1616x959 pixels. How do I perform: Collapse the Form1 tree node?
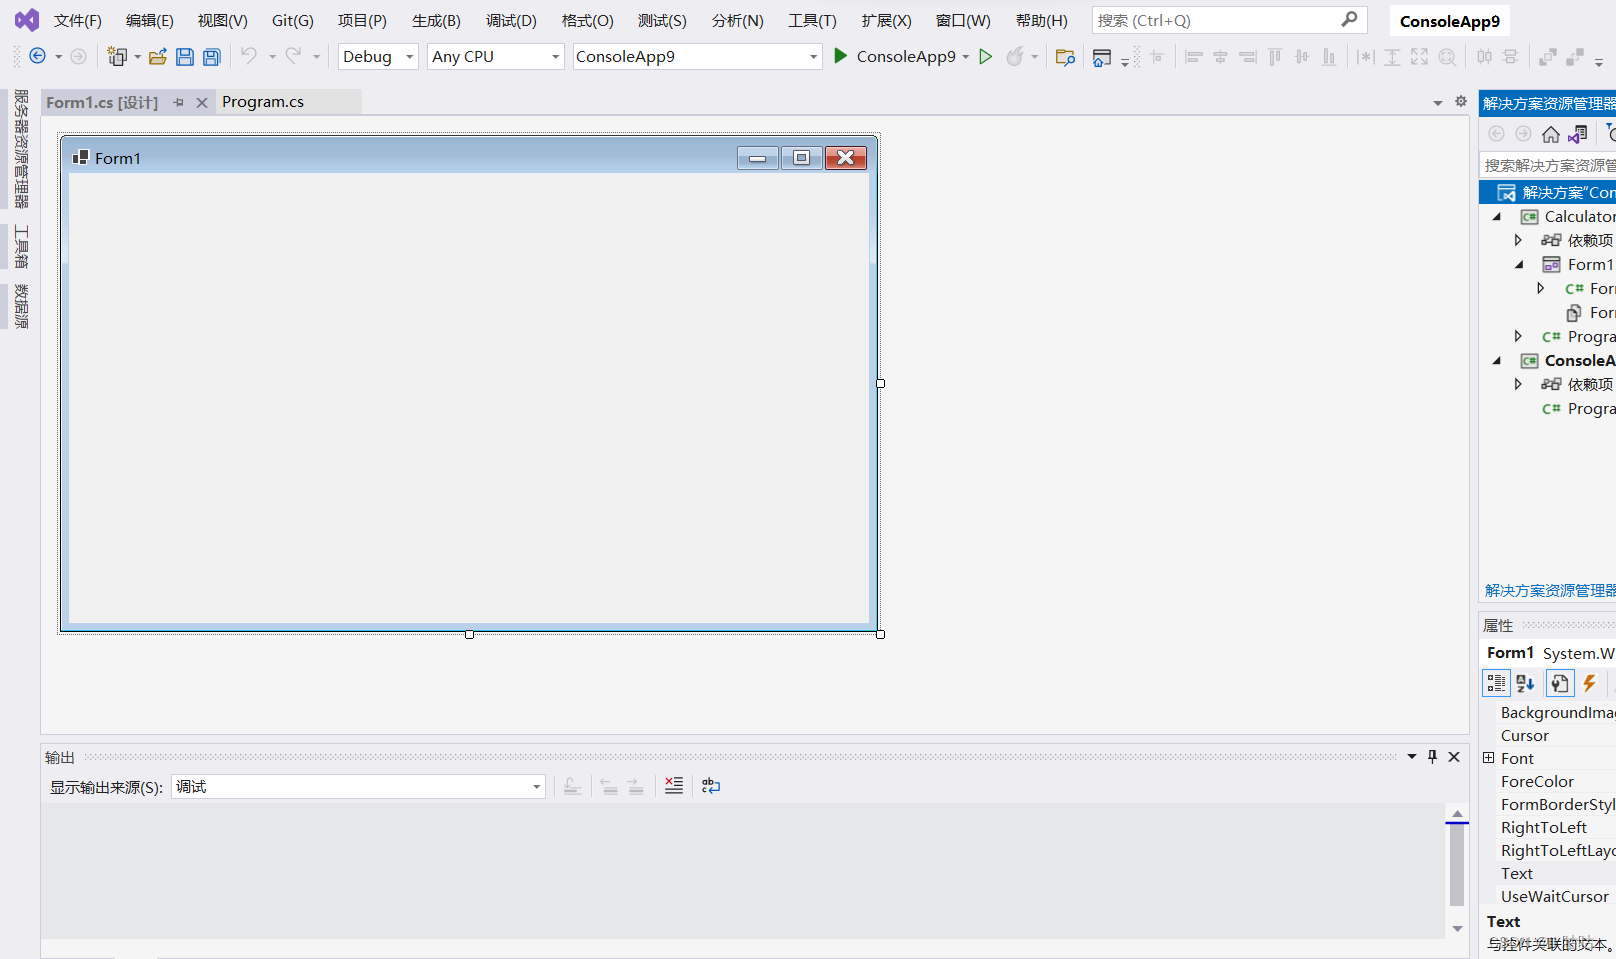click(x=1519, y=264)
